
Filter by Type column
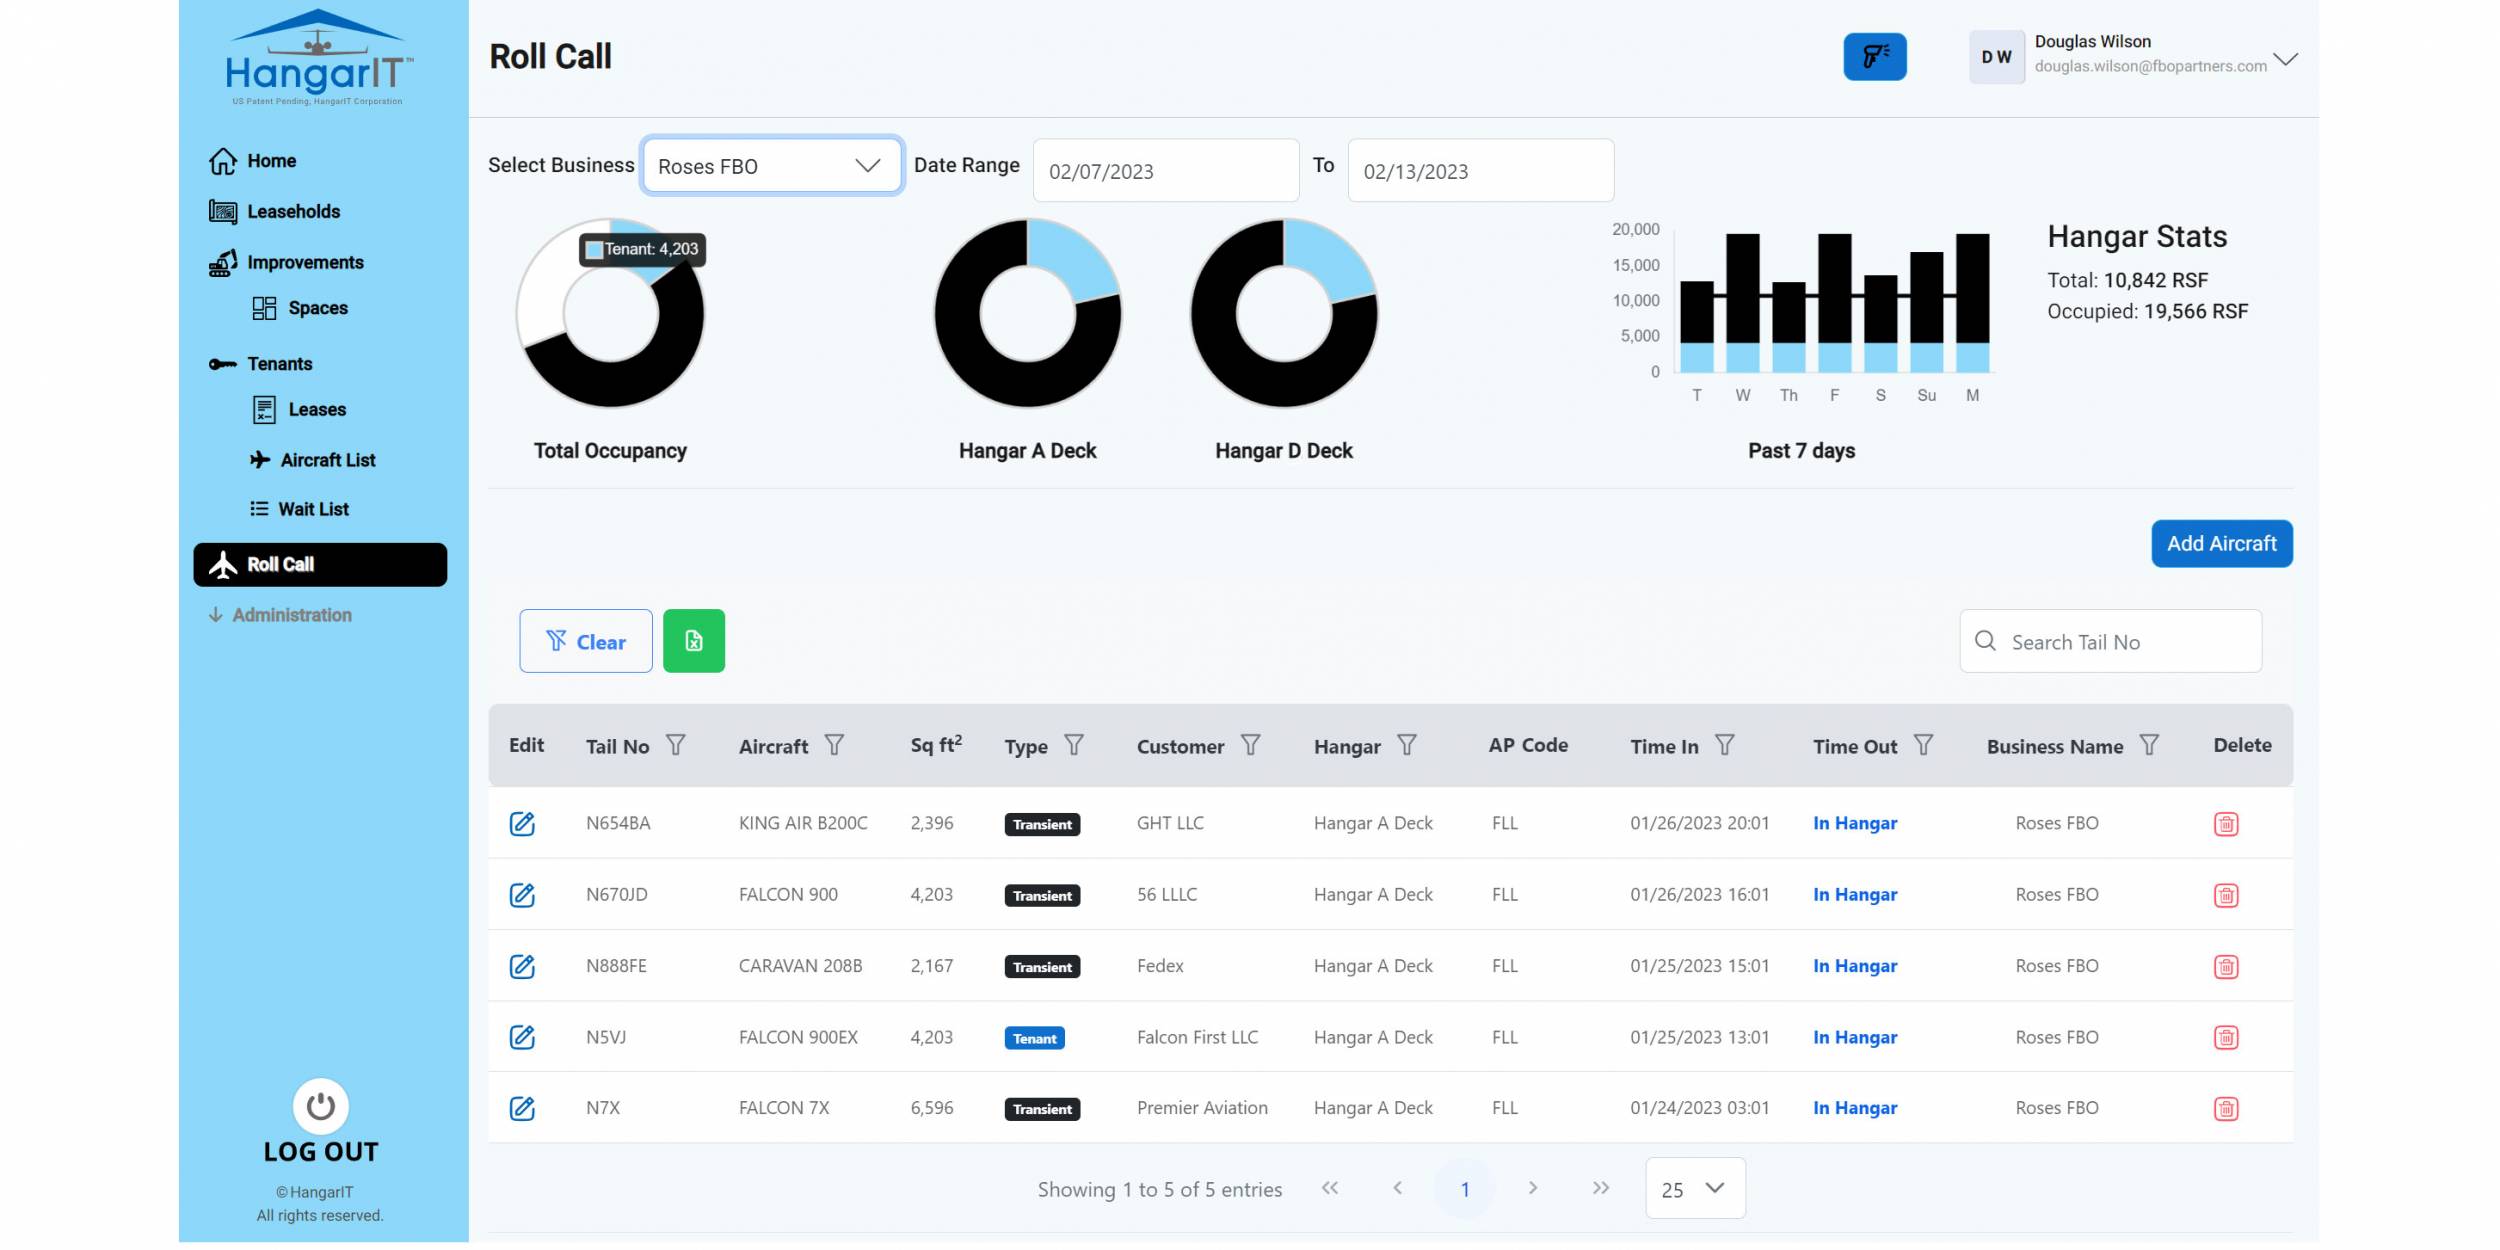(1074, 745)
